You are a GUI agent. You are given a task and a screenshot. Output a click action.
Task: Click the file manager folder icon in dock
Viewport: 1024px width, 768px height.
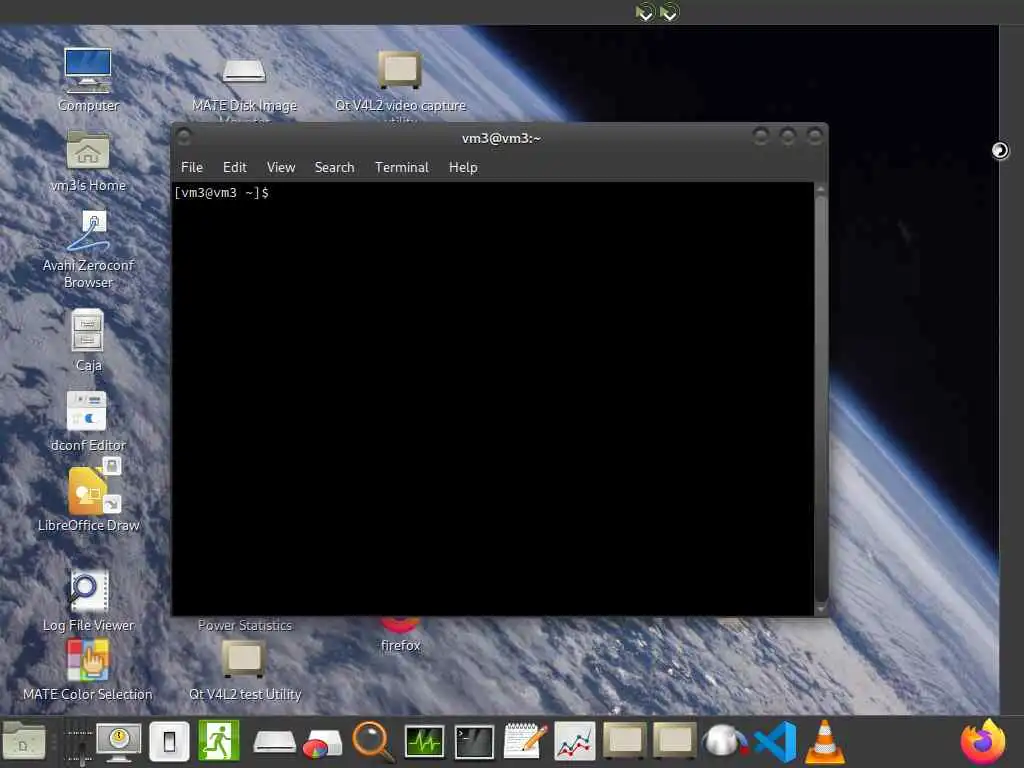pos(24,742)
